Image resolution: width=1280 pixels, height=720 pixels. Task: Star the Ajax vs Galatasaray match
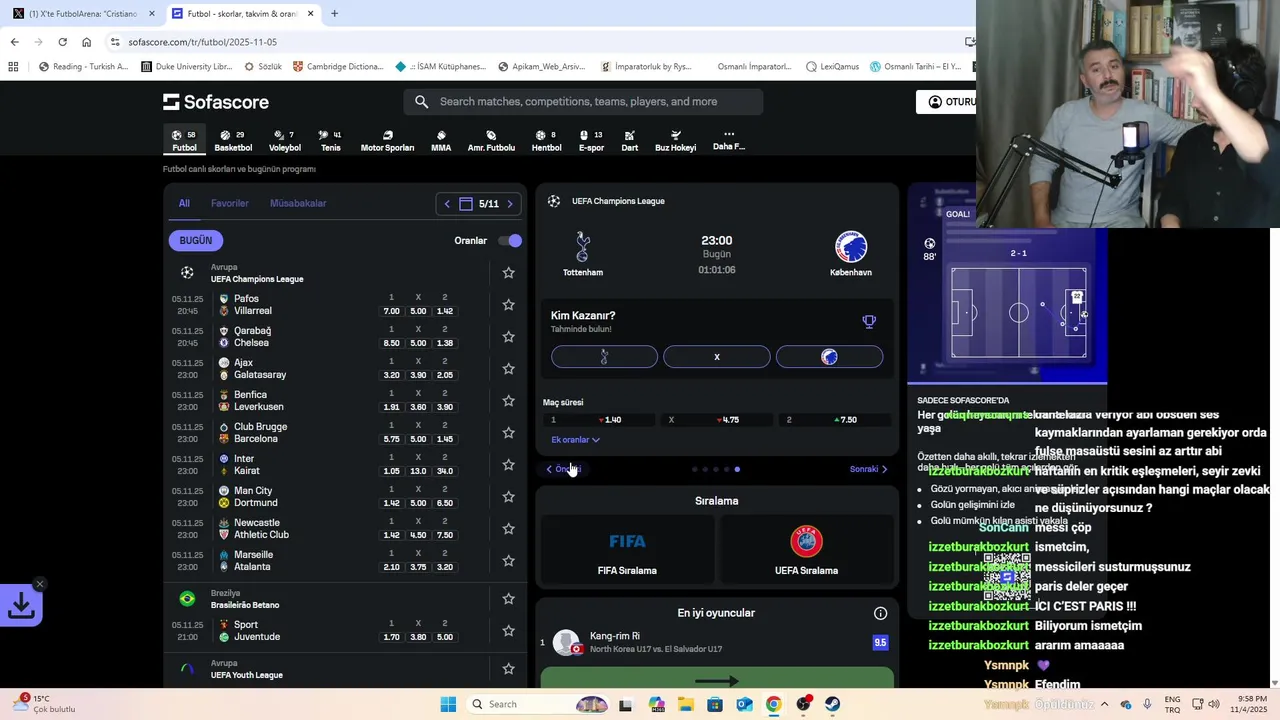(x=508, y=368)
